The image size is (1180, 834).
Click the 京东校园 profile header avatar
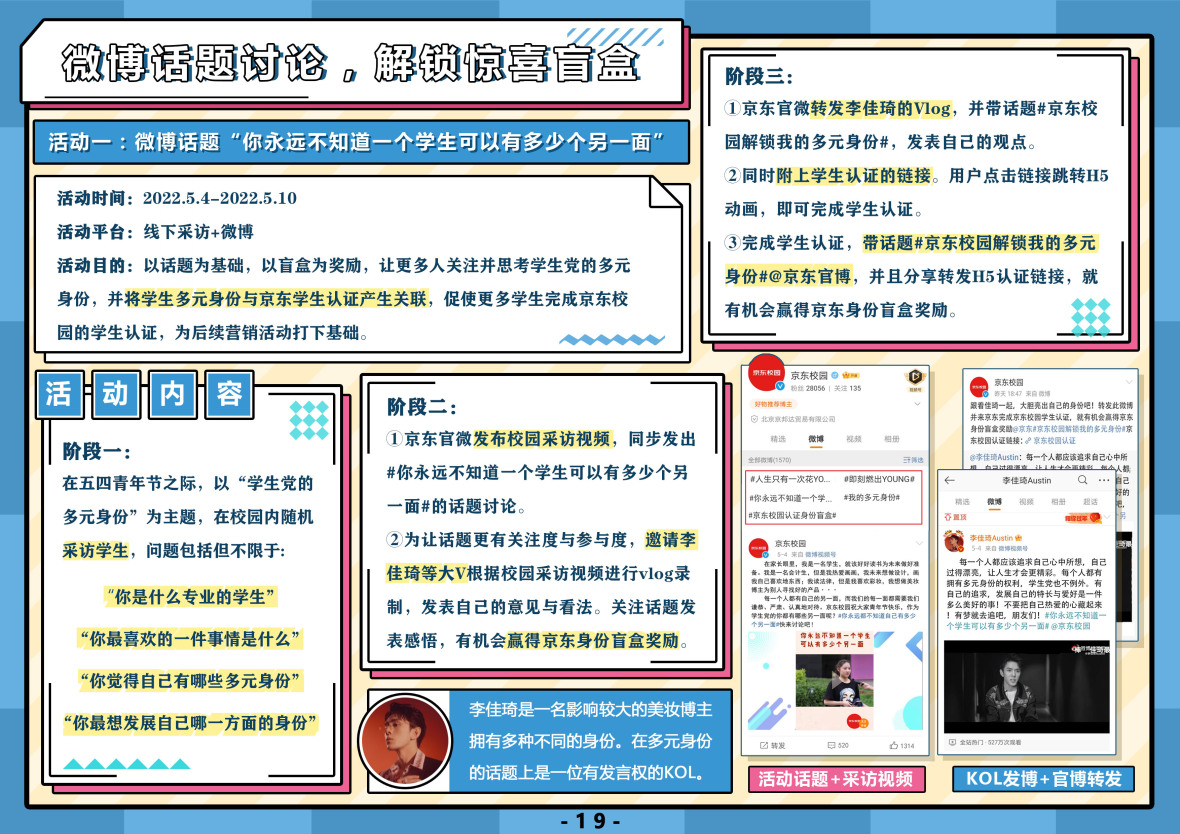(766, 373)
